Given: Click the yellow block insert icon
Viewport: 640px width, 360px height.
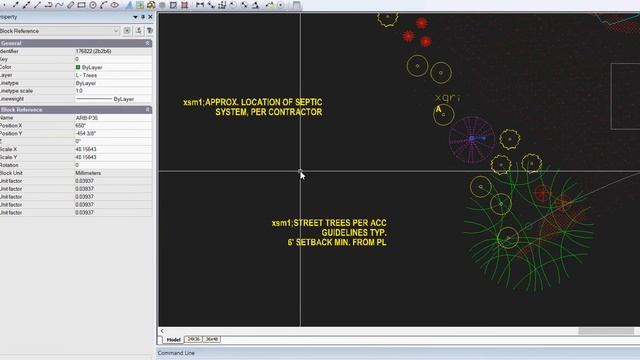Looking at the screenshot, I should pos(151,5).
